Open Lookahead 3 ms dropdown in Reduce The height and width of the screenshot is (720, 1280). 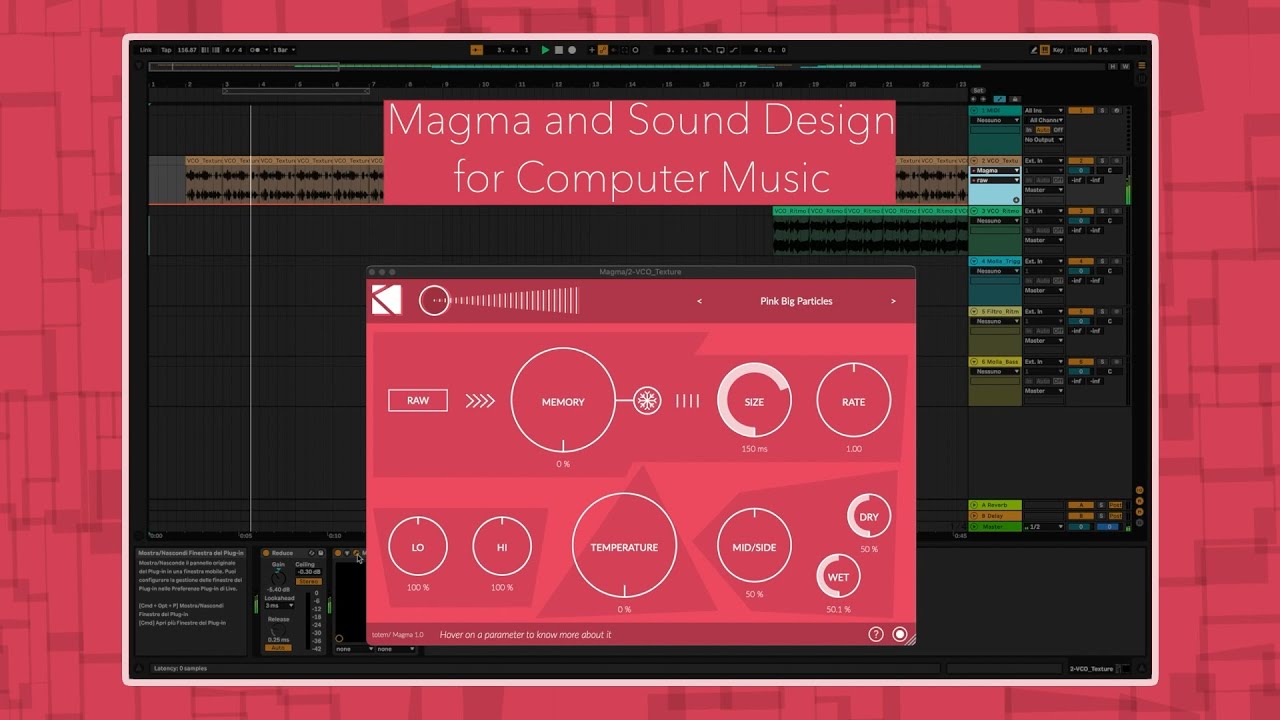(x=279, y=606)
